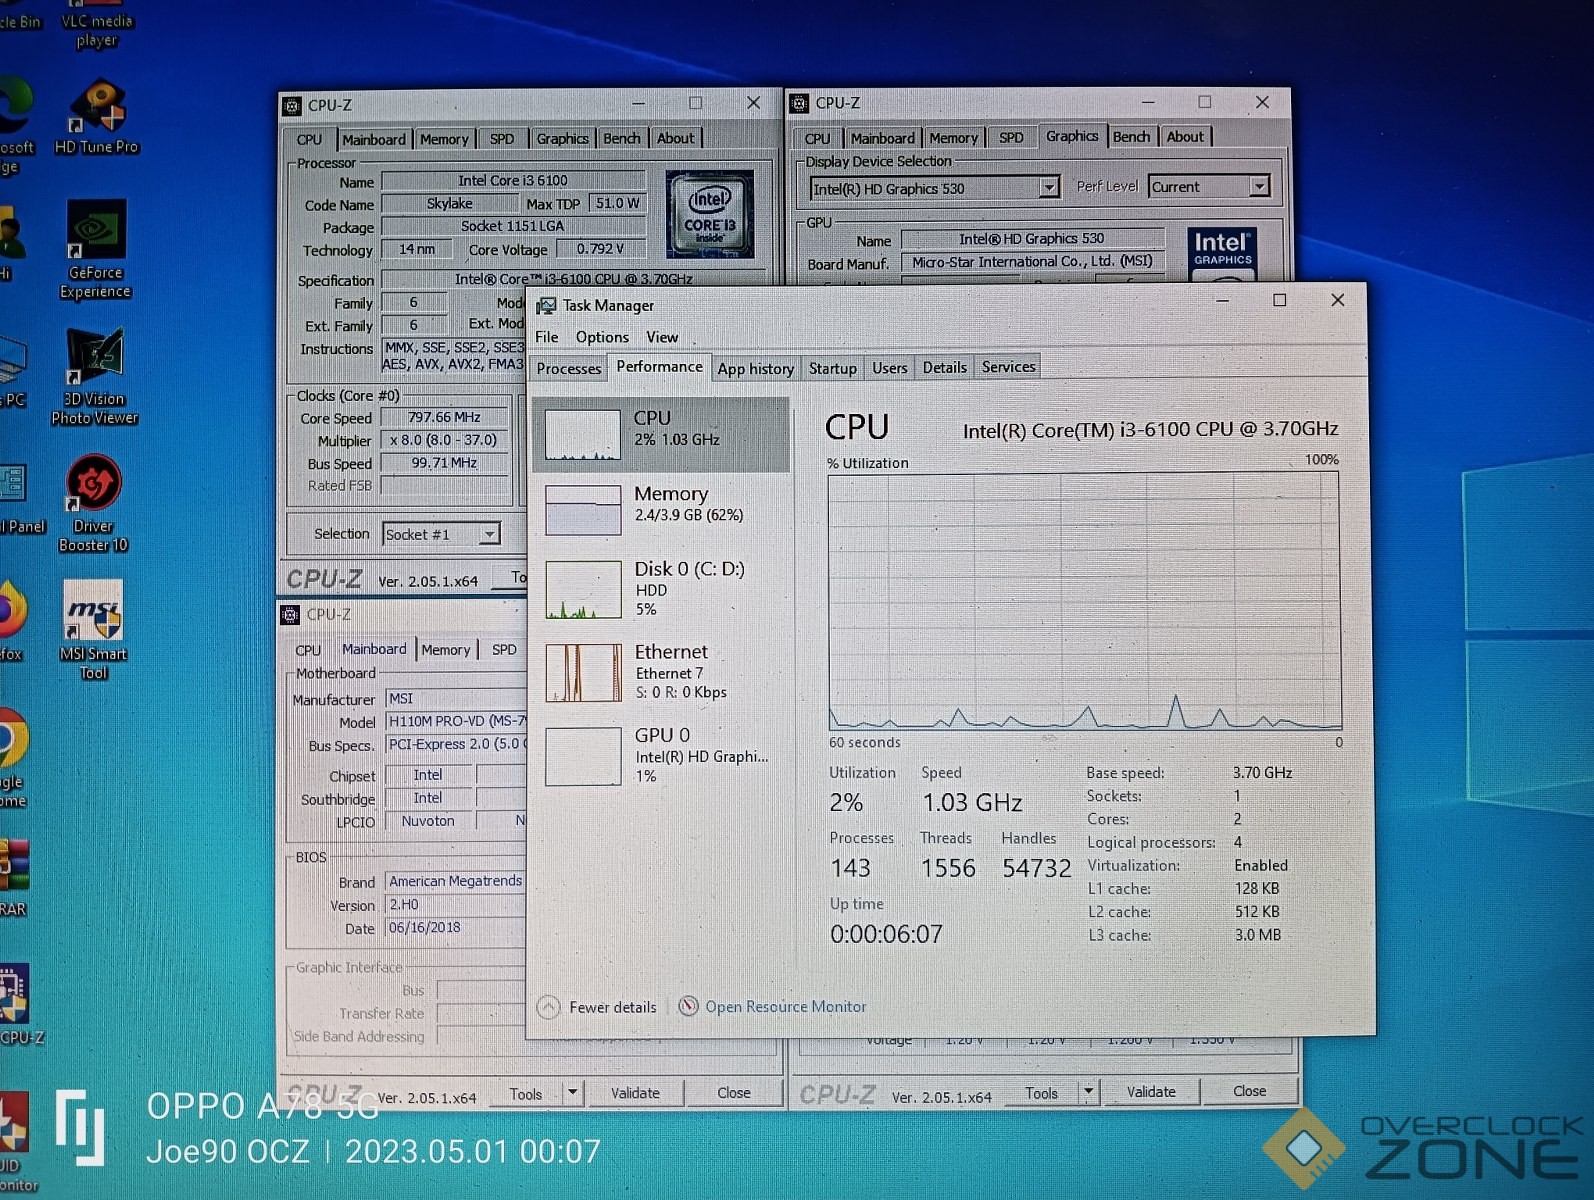Open Bench tab in top-left CPU-Z window
The height and width of the screenshot is (1200, 1594).
[x=621, y=138]
